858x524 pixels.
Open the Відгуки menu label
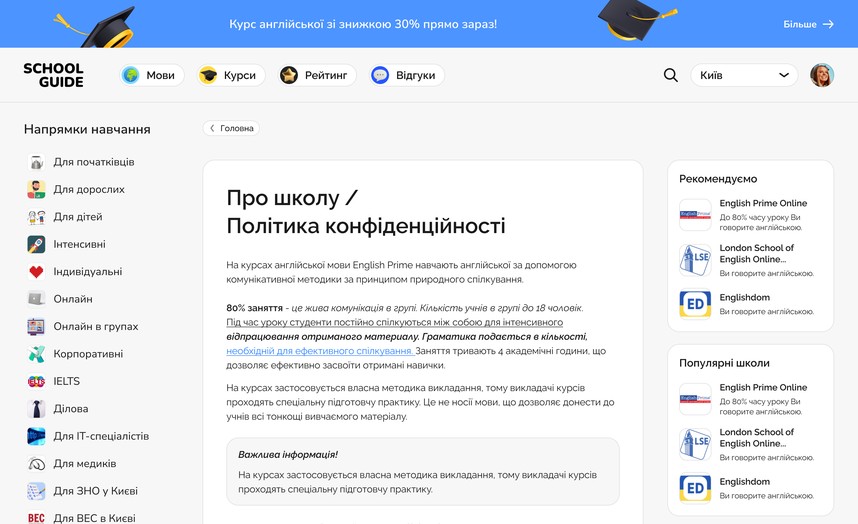416,75
